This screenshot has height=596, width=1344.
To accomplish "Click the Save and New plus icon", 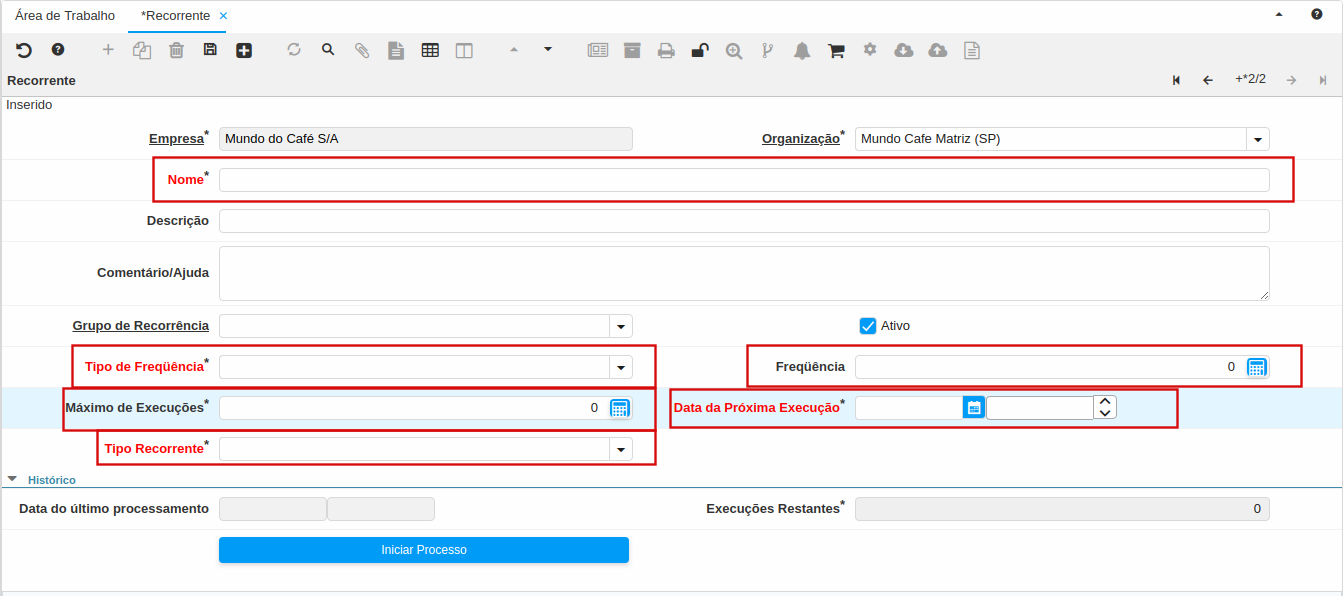I will pyautogui.click(x=244, y=50).
